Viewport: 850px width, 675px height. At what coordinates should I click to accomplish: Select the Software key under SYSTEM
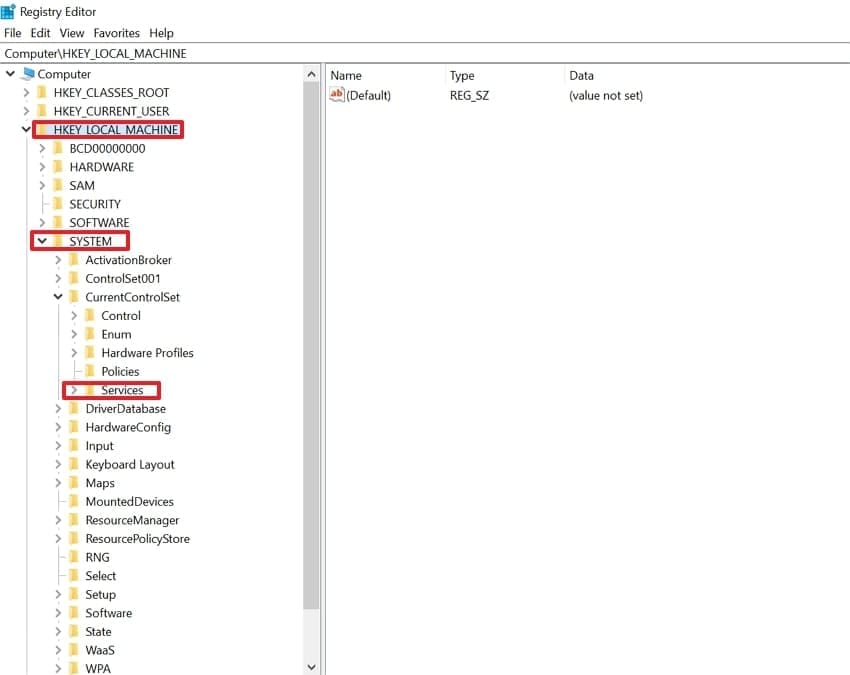tap(108, 613)
